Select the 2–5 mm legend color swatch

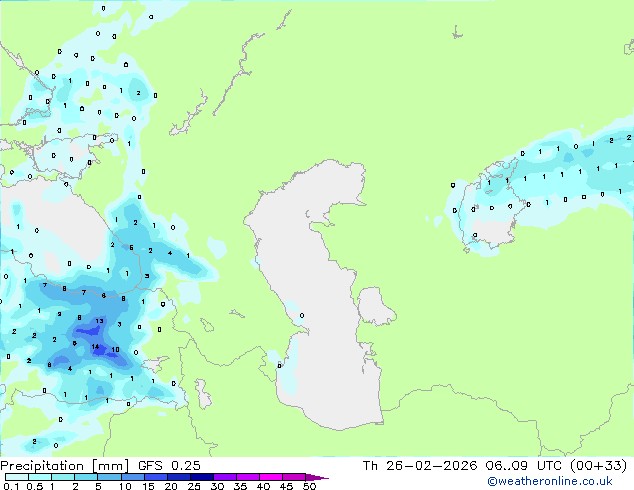point(86,477)
